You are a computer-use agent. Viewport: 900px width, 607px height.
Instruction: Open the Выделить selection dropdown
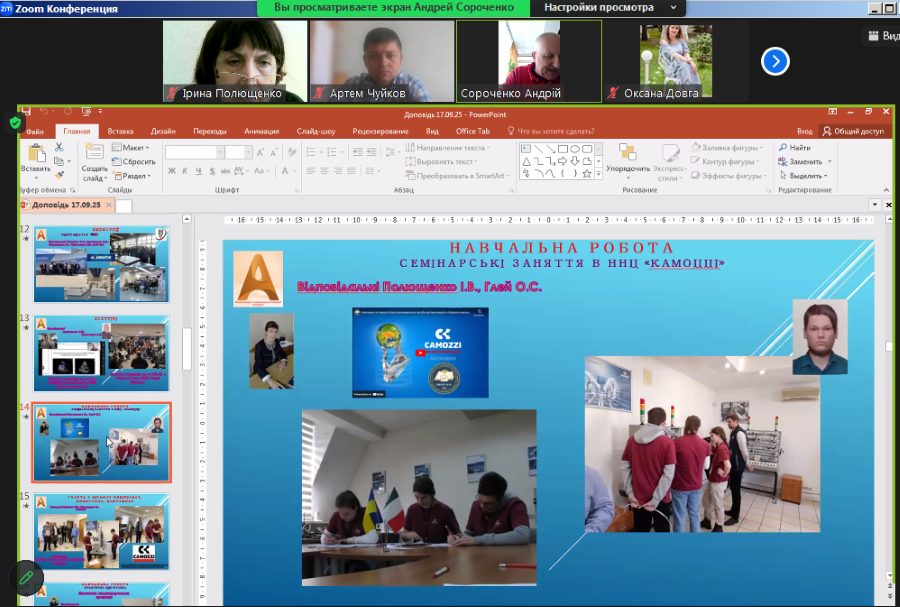point(806,175)
